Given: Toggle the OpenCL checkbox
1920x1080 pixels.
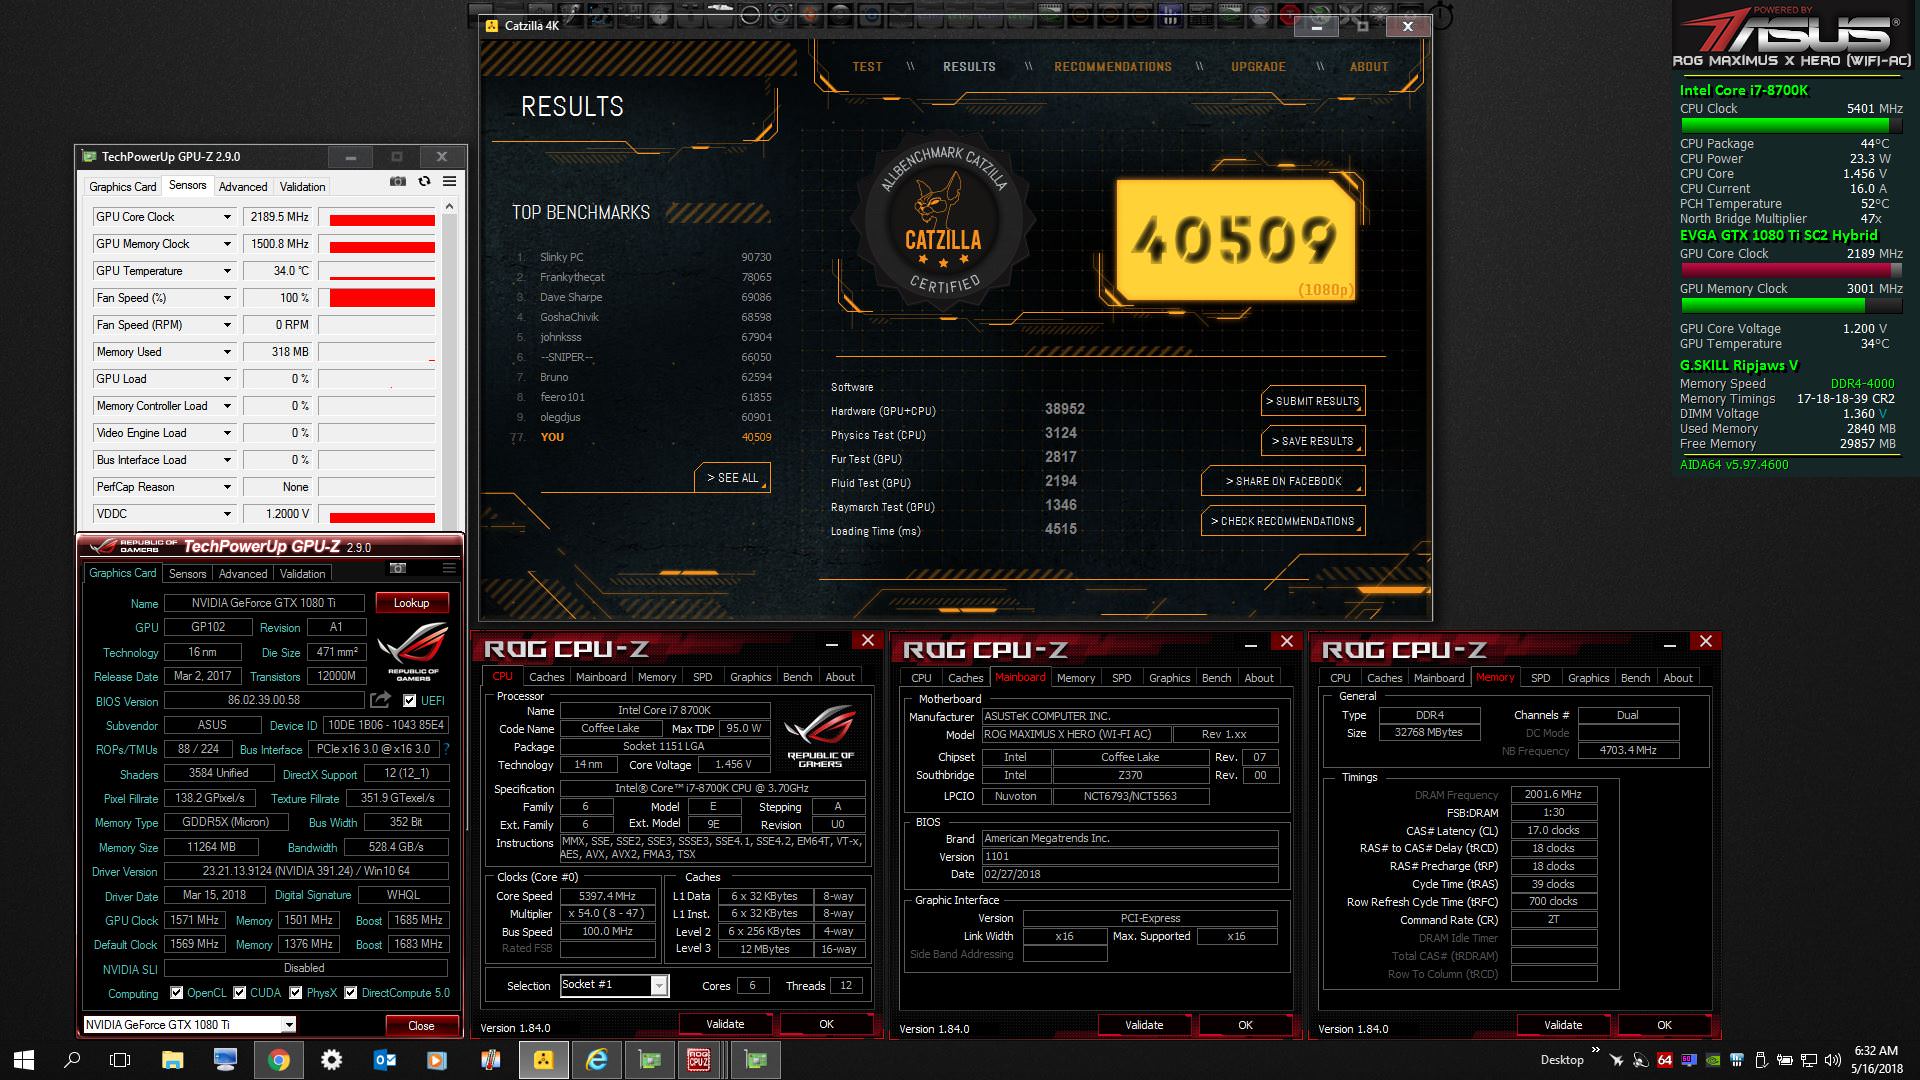Looking at the screenshot, I should coord(176,993).
